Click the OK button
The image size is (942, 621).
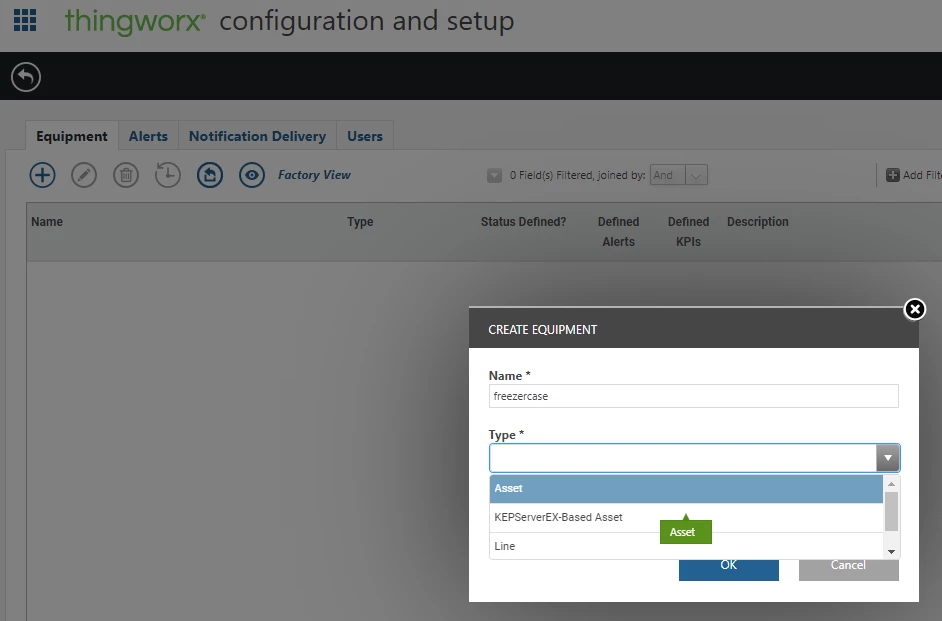coord(729,568)
